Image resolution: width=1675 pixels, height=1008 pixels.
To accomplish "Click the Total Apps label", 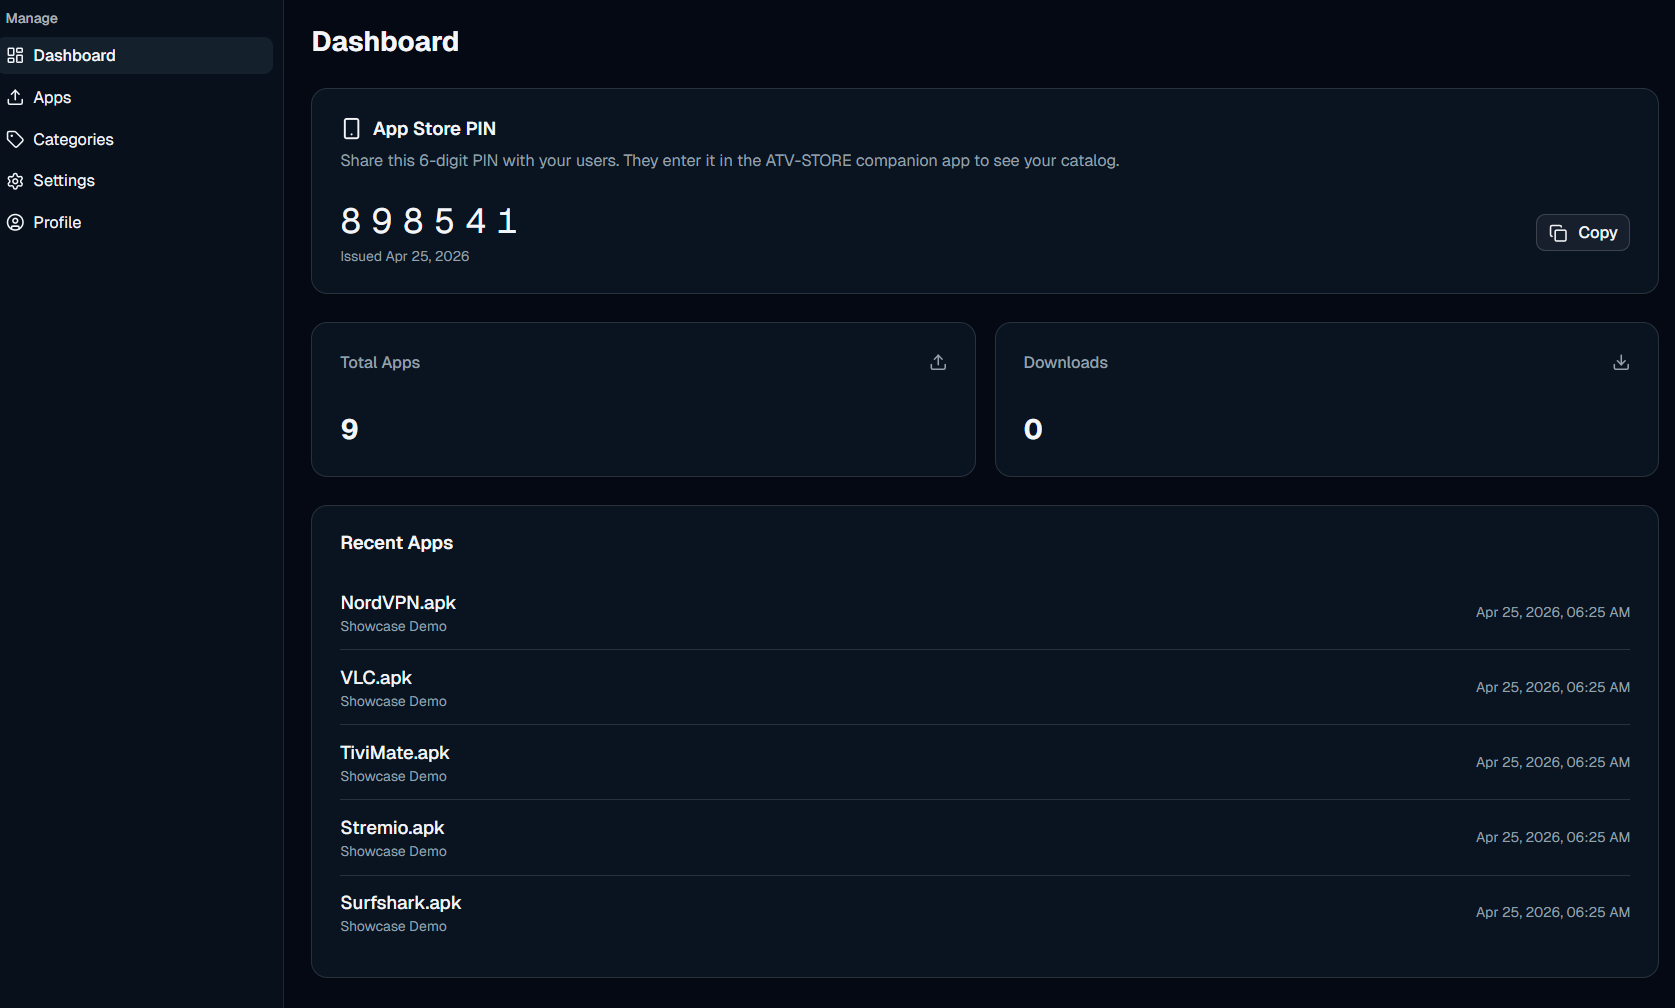I will click(380, 362).
